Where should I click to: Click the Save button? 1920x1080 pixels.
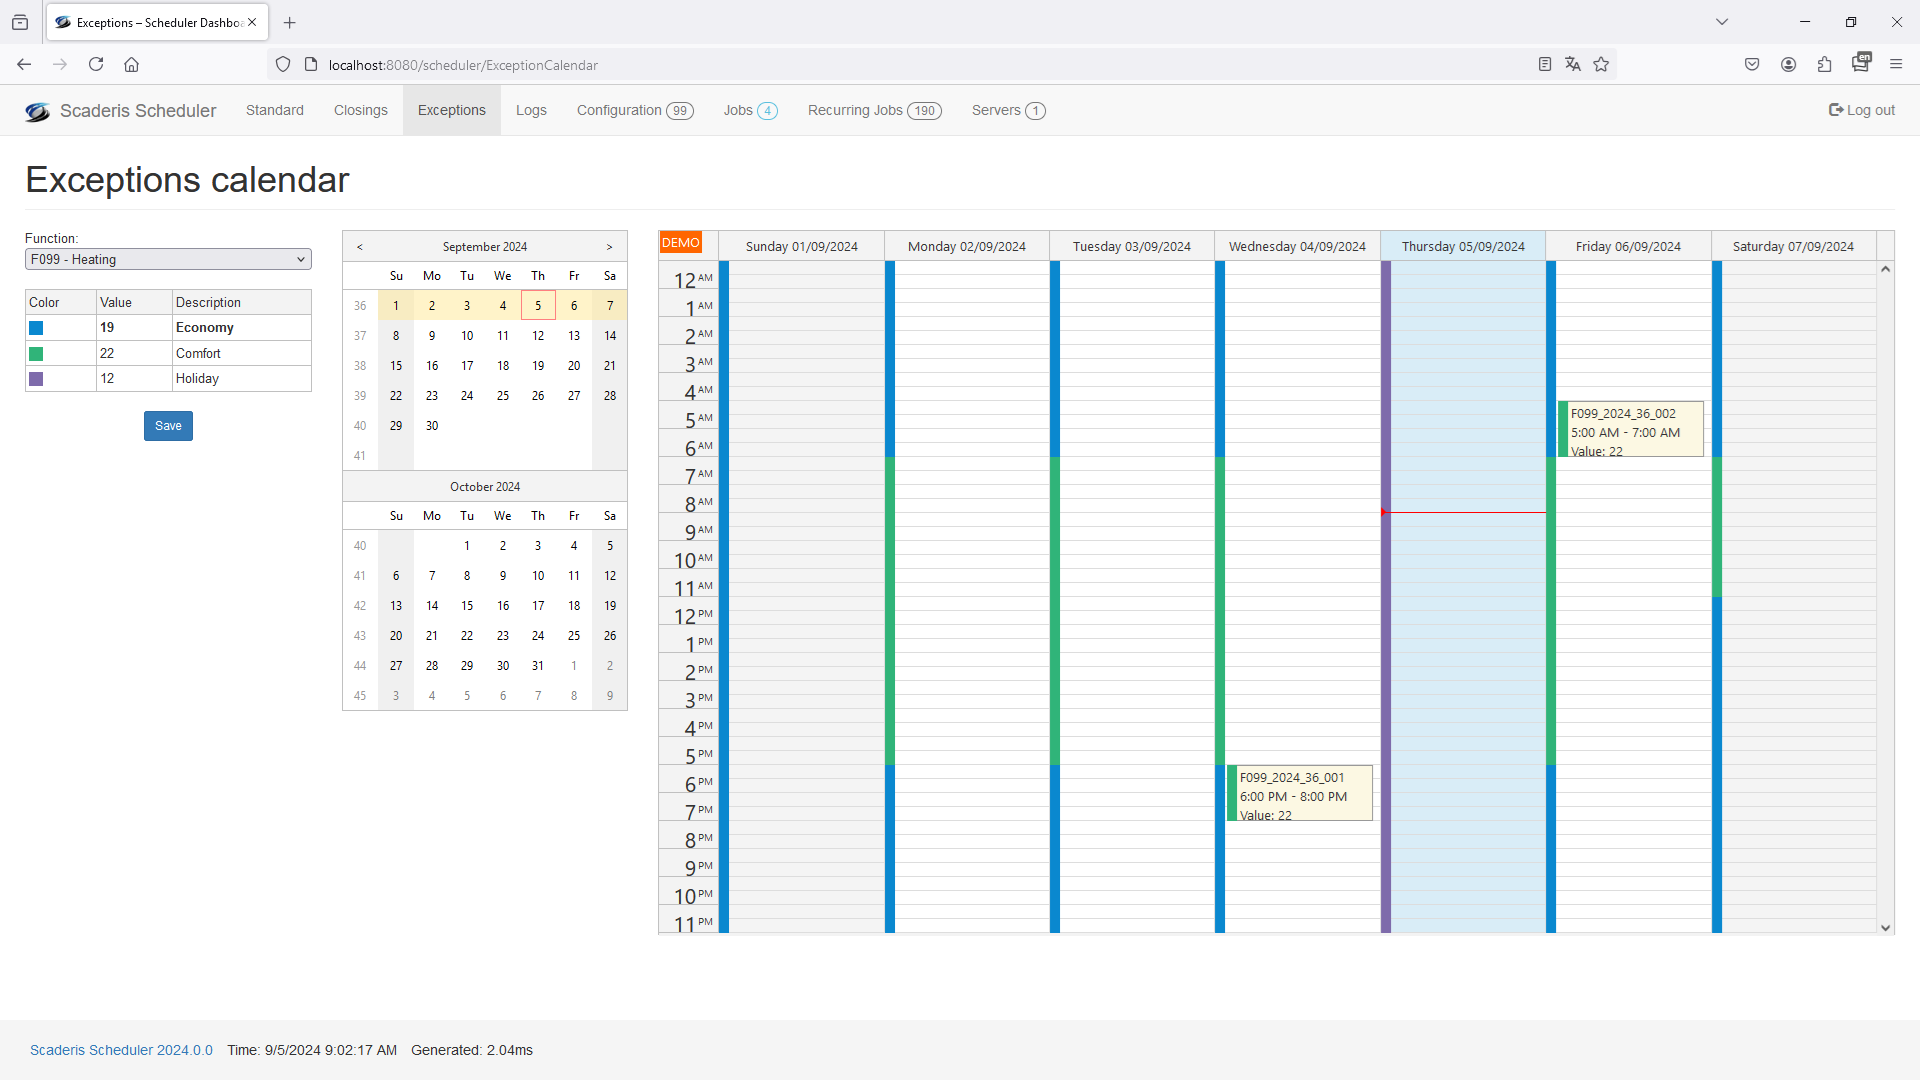pyautogui.click(x=168, y=426)
